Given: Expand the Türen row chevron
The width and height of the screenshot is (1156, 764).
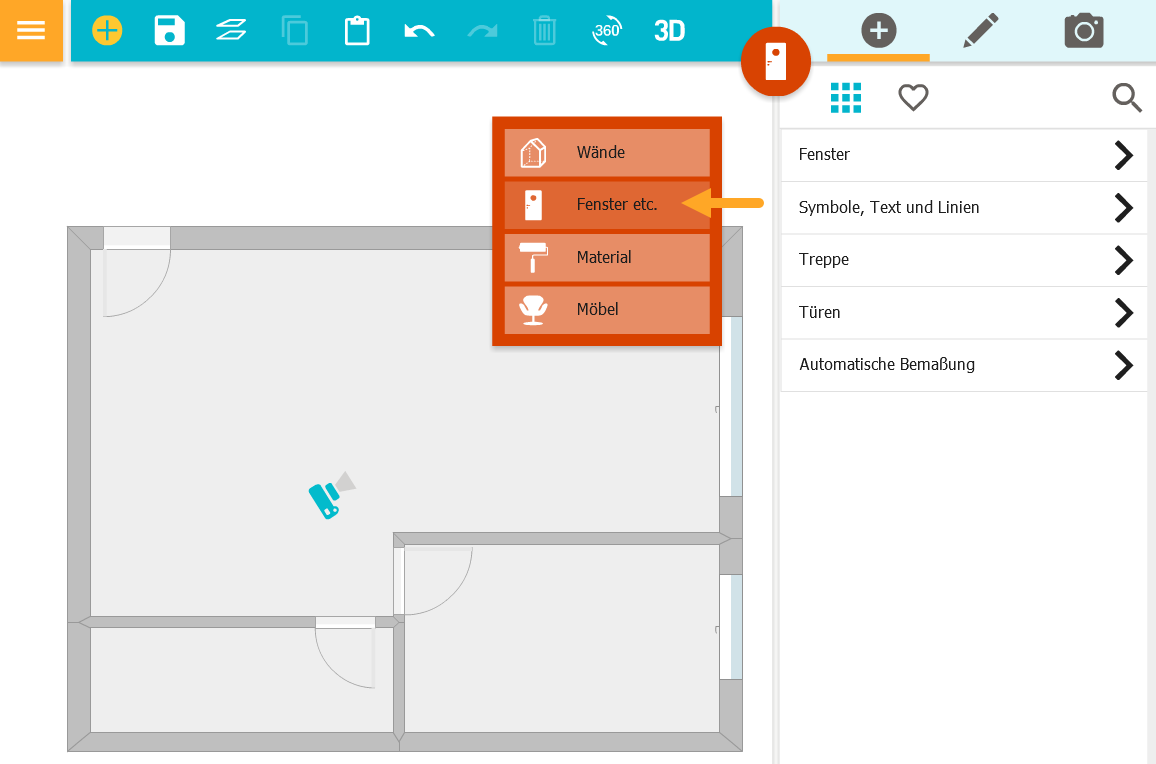Looking at the screenshot, I should click(1124, 313).
